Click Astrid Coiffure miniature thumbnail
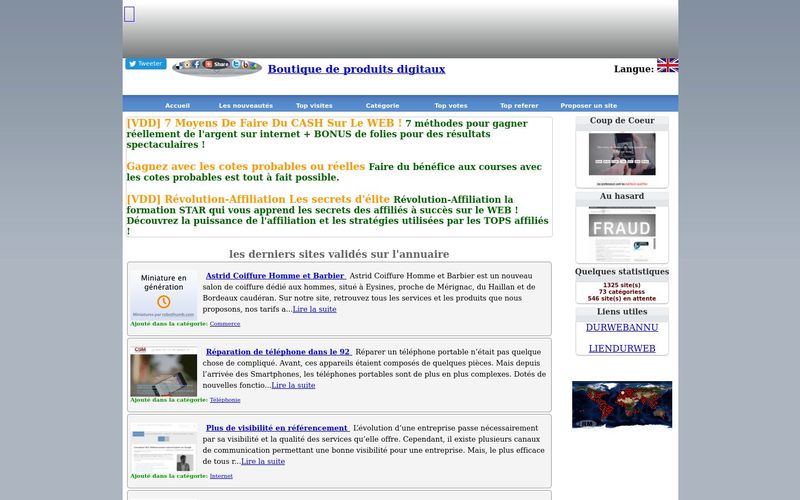800x500 pixels. (163, 295)
